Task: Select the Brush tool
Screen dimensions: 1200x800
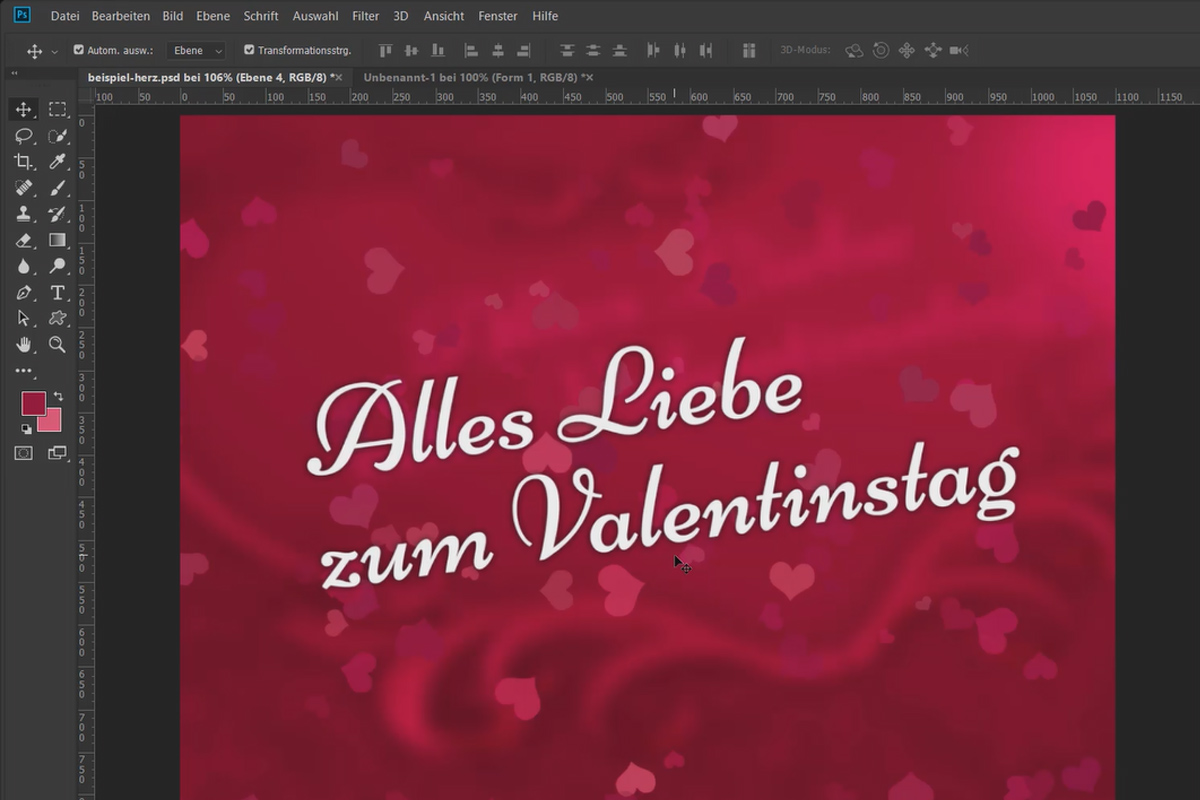Action: [58, 187]
